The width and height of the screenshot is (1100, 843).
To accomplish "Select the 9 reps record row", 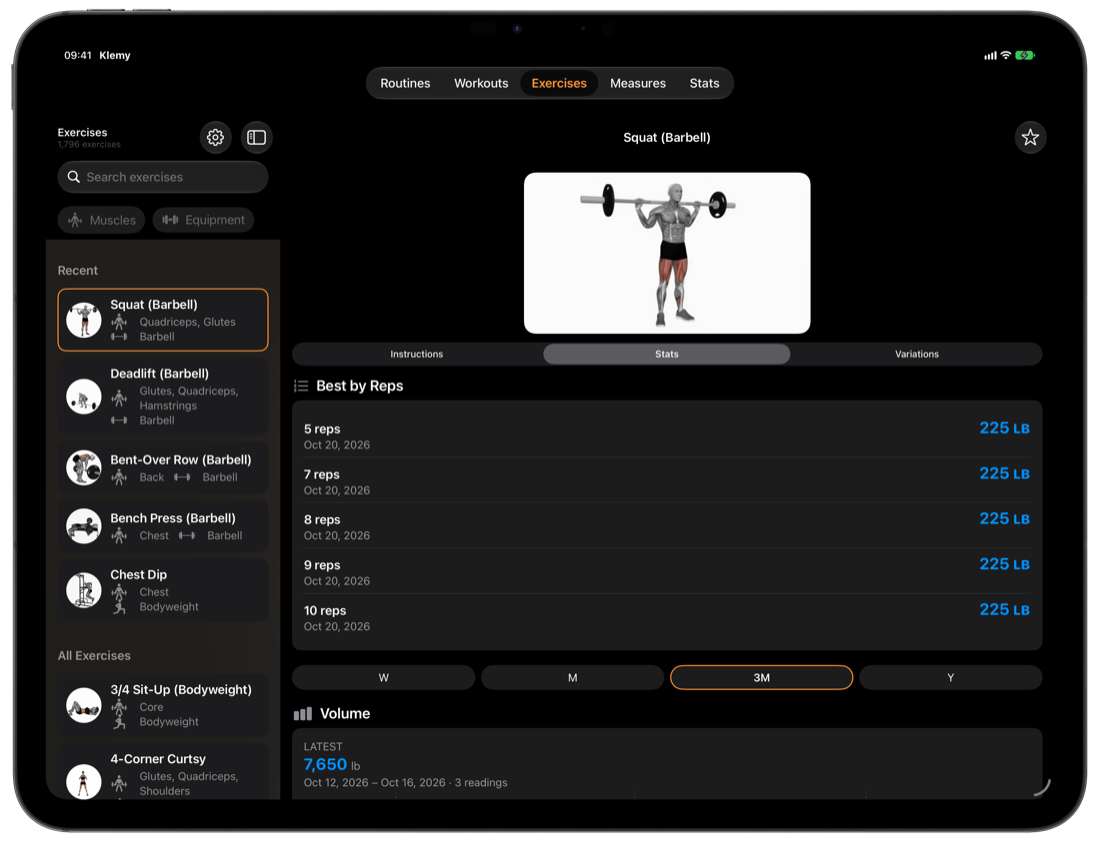I will 666,572.
